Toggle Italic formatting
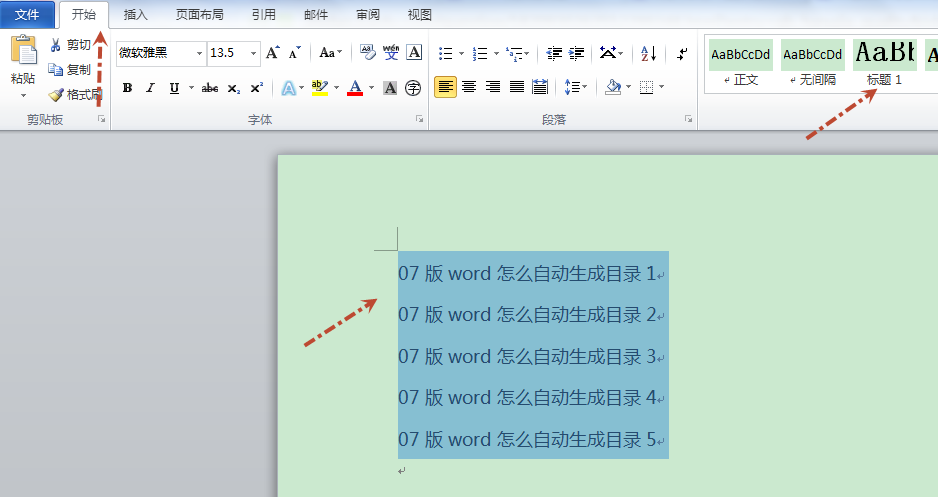The image size is (938, 497). tap(150, 88)
